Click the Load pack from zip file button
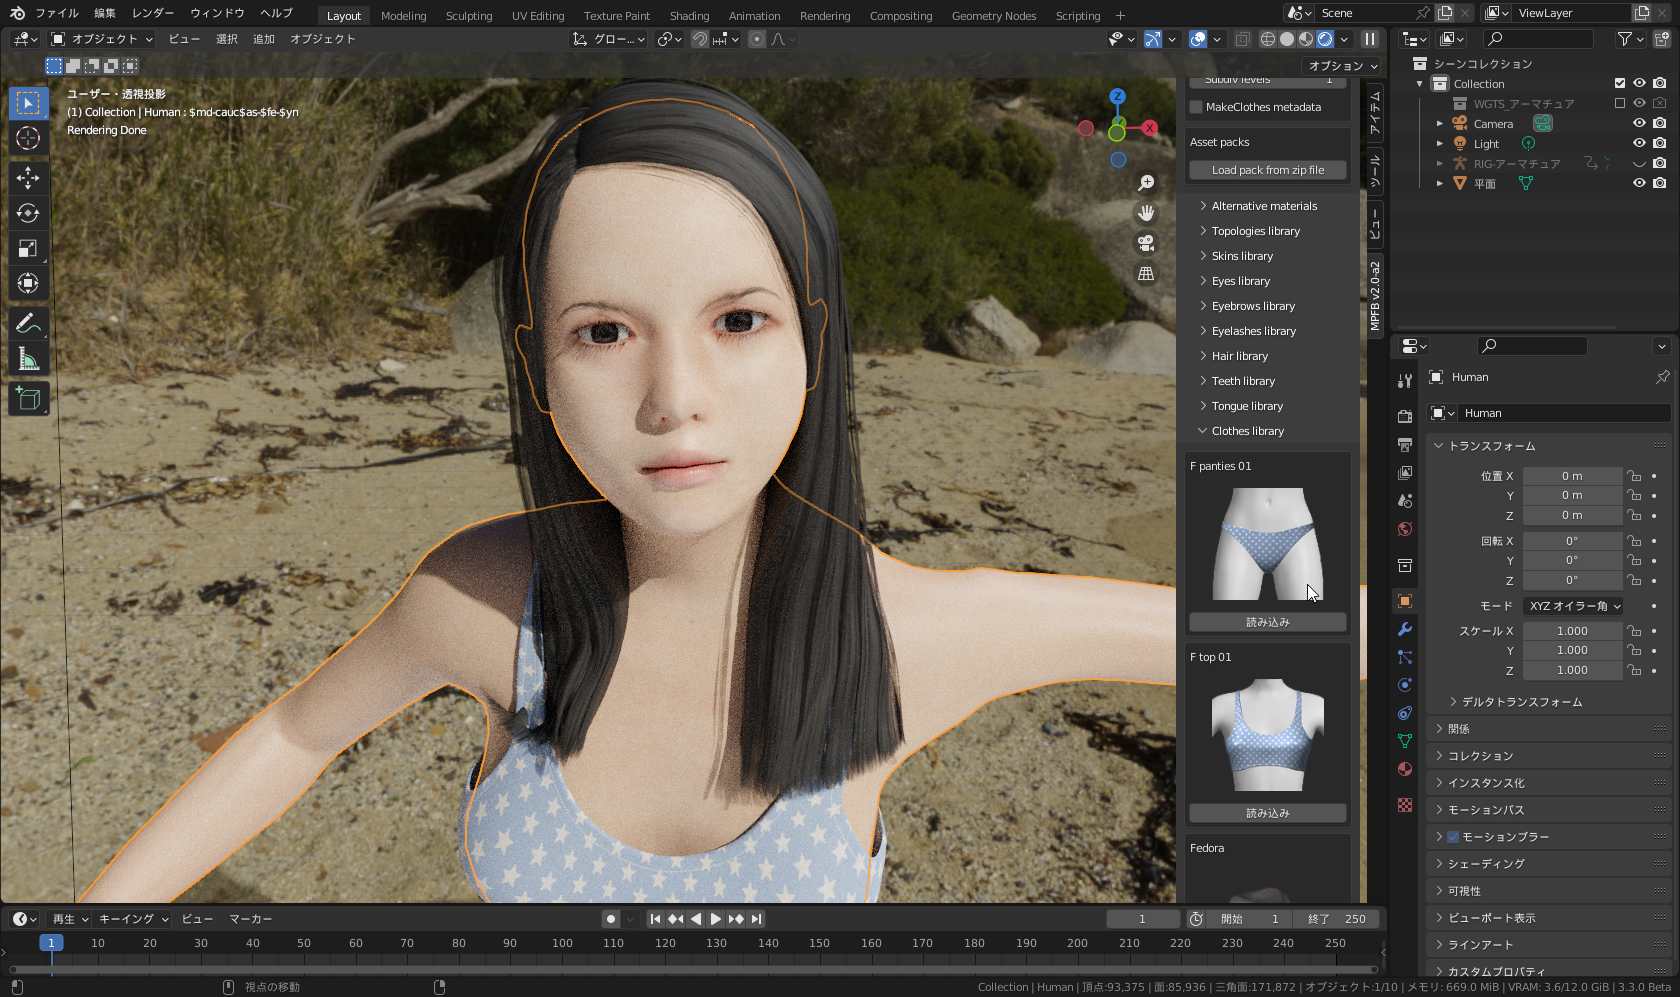 (x=1267, y=169)
